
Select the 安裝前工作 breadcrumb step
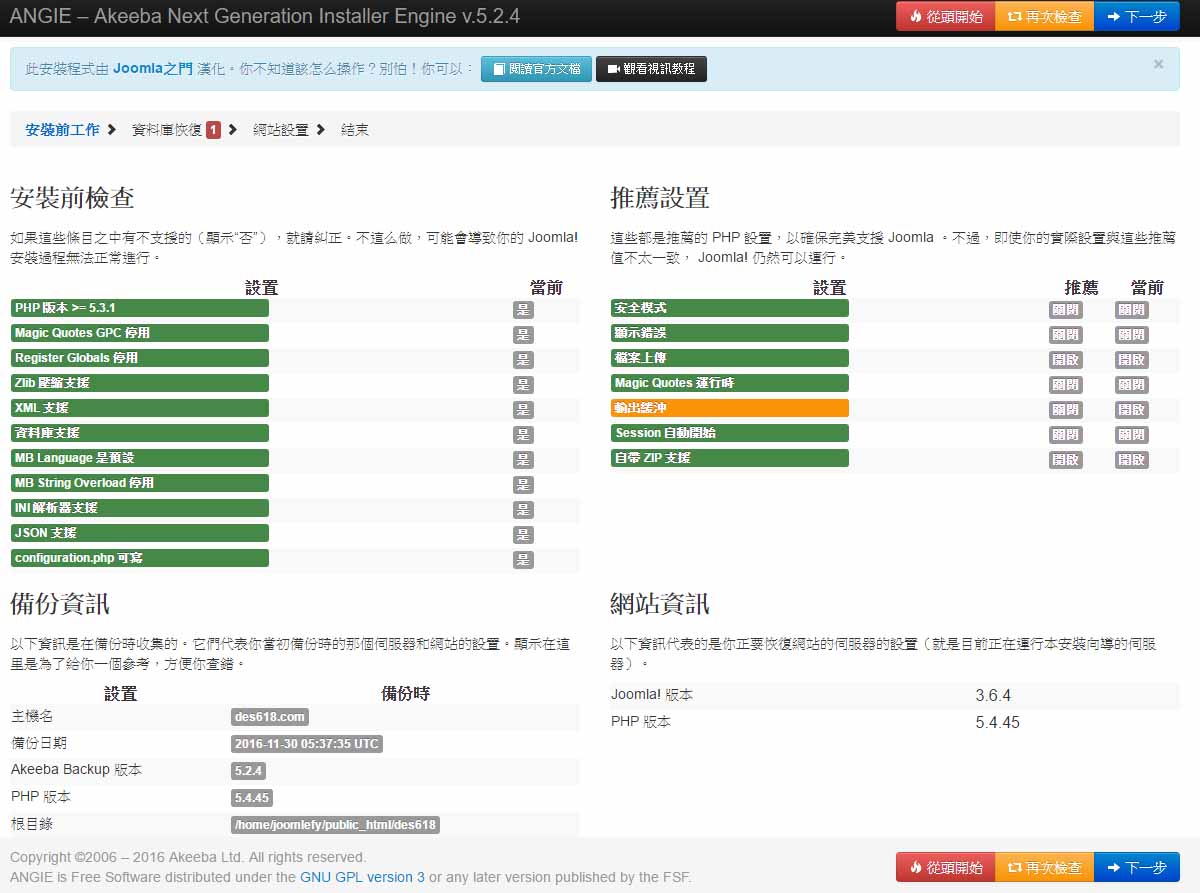(62, 130)
